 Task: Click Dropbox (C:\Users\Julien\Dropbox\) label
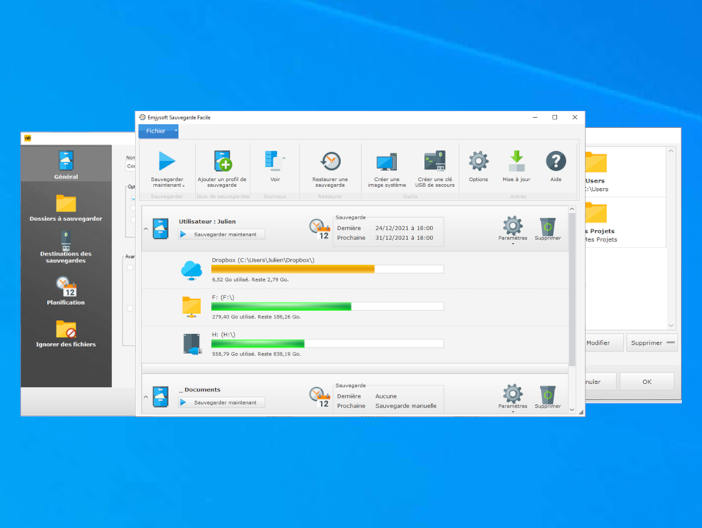[x=263, y=260]
